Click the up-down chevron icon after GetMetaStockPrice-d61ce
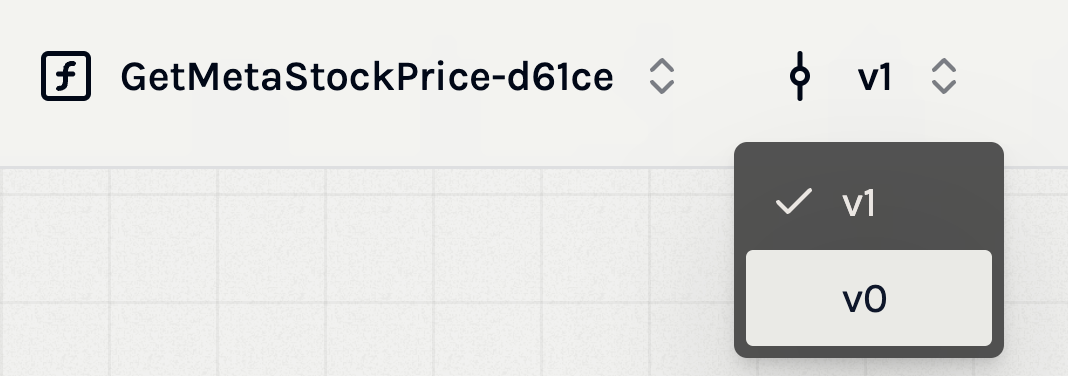This screenshot has height=376, width=1068. click(x=661, y=76)
